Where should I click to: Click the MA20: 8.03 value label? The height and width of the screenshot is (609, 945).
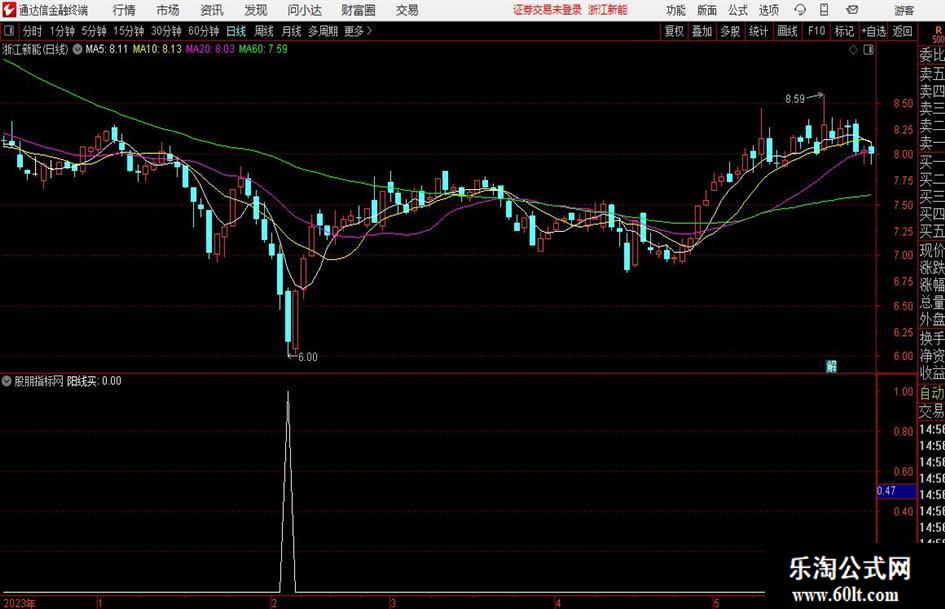210,49
